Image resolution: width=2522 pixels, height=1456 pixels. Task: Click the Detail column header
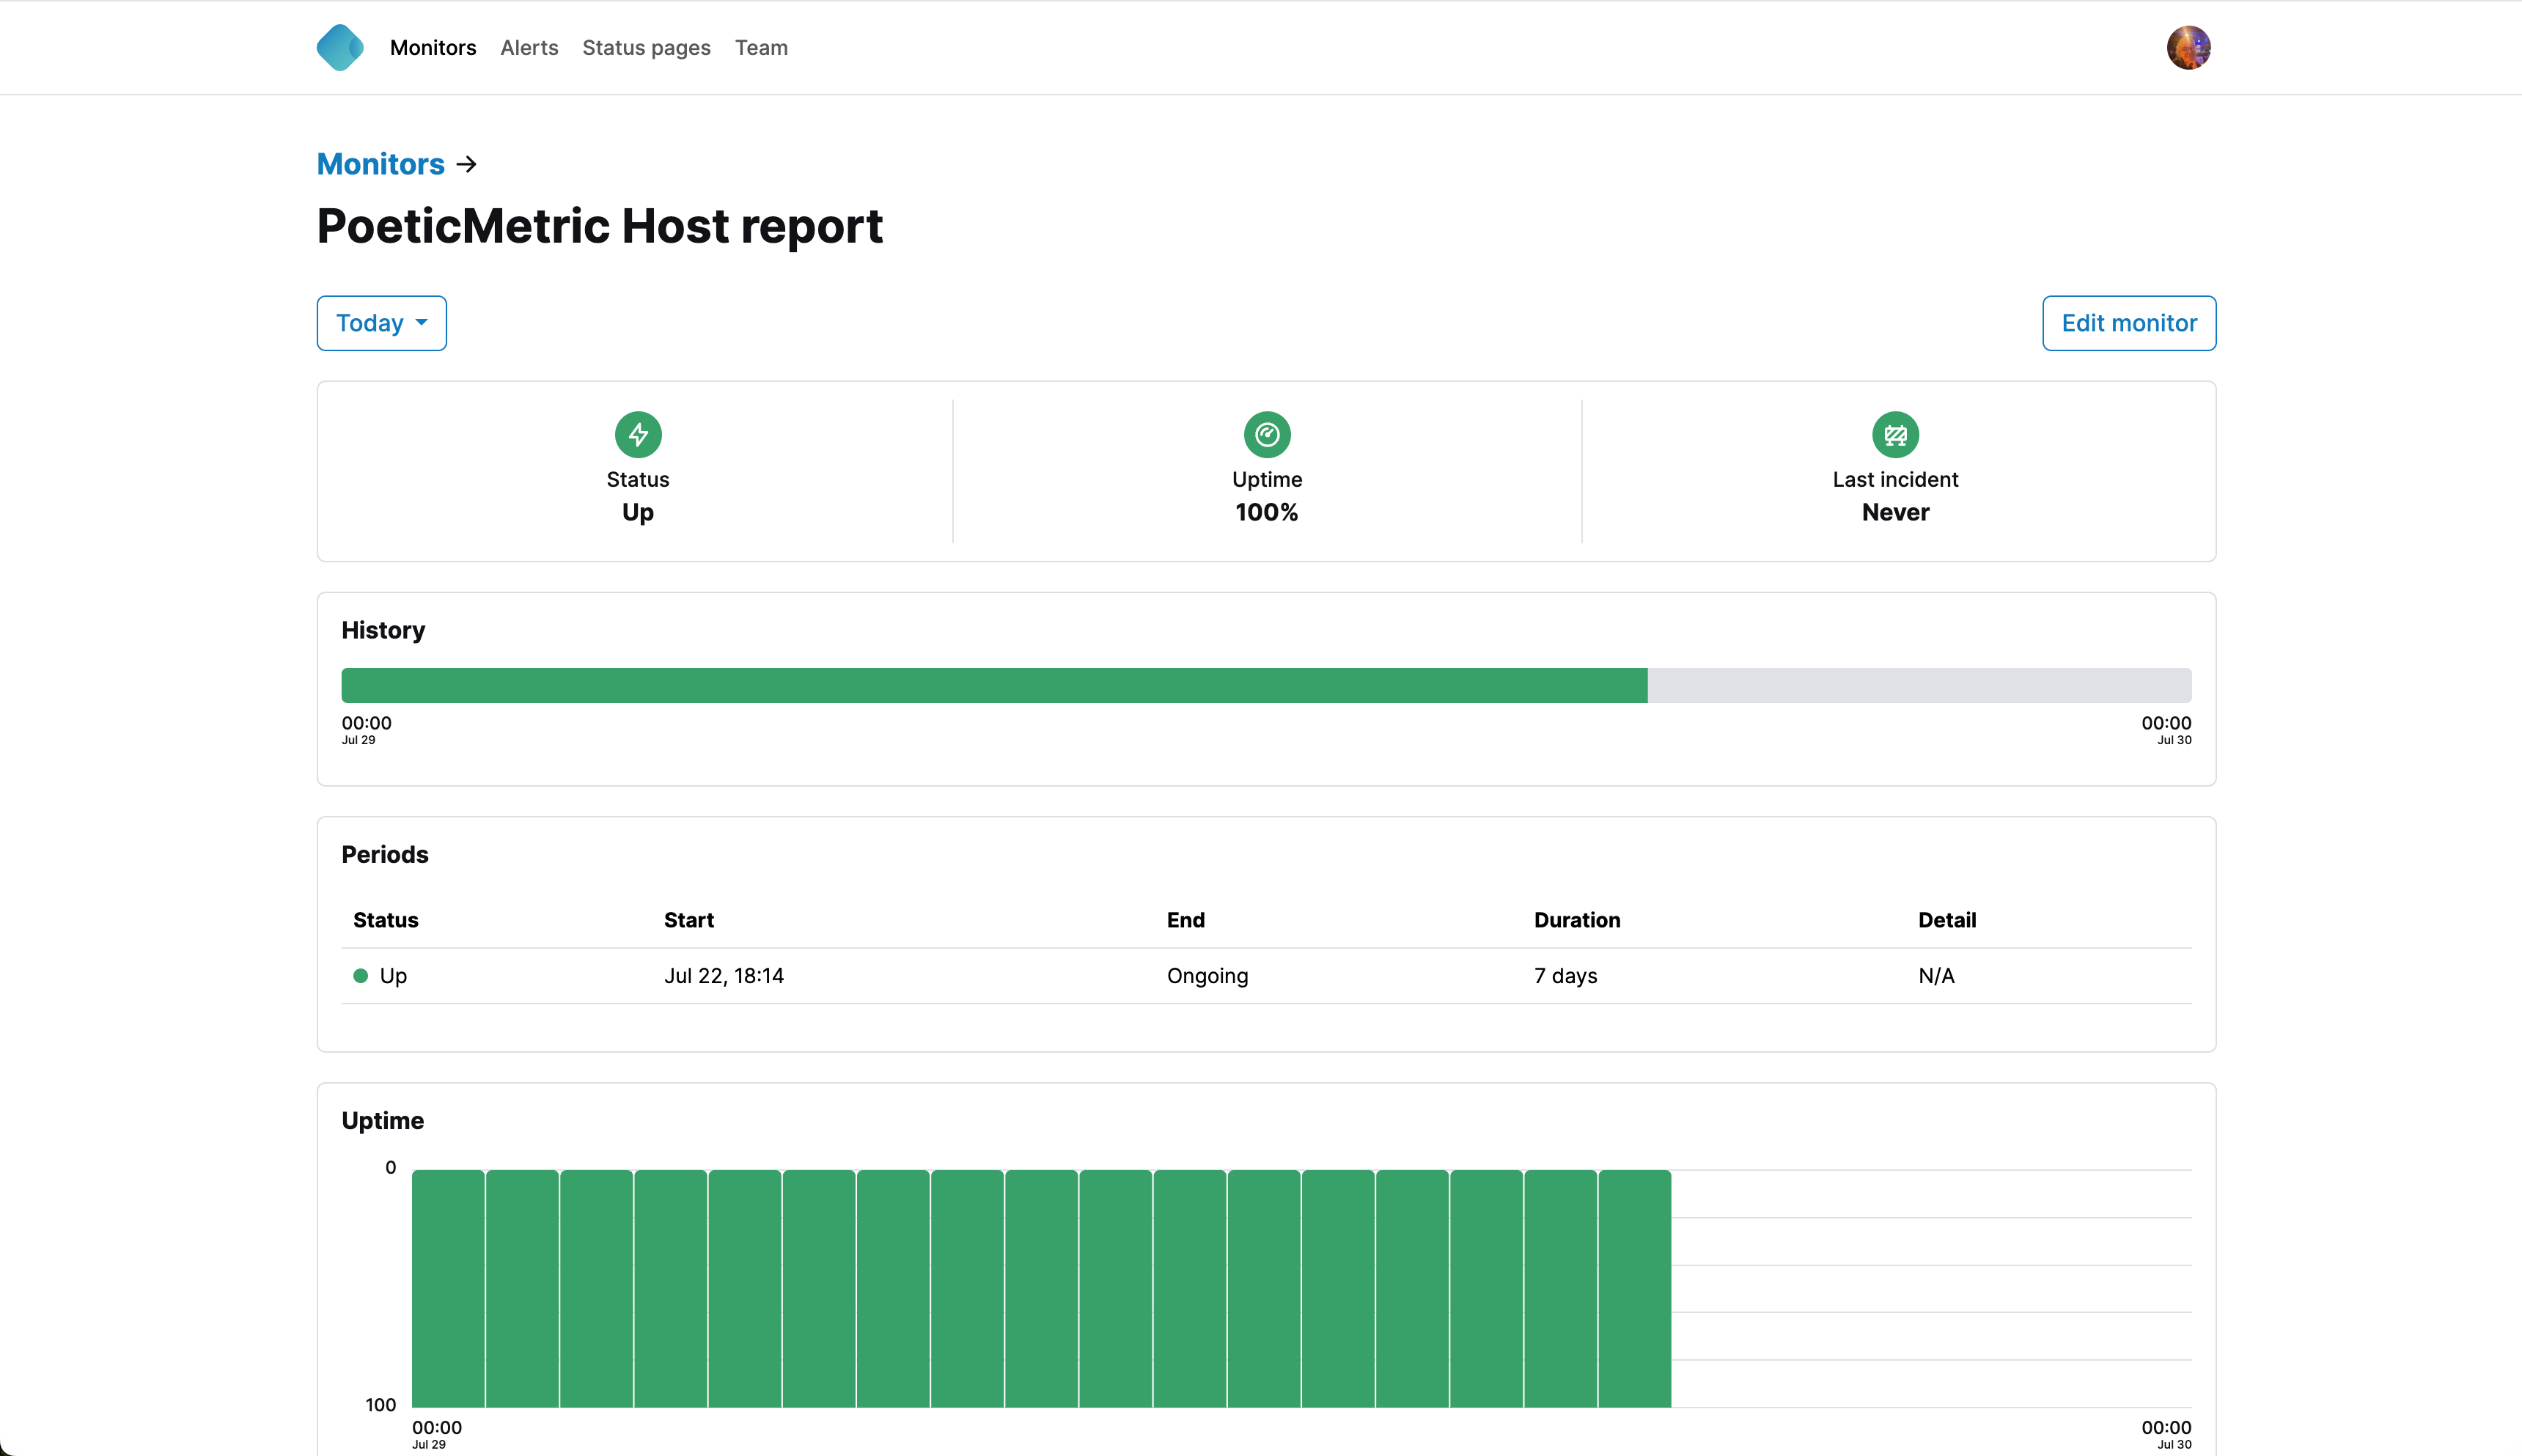[1947, 920]
